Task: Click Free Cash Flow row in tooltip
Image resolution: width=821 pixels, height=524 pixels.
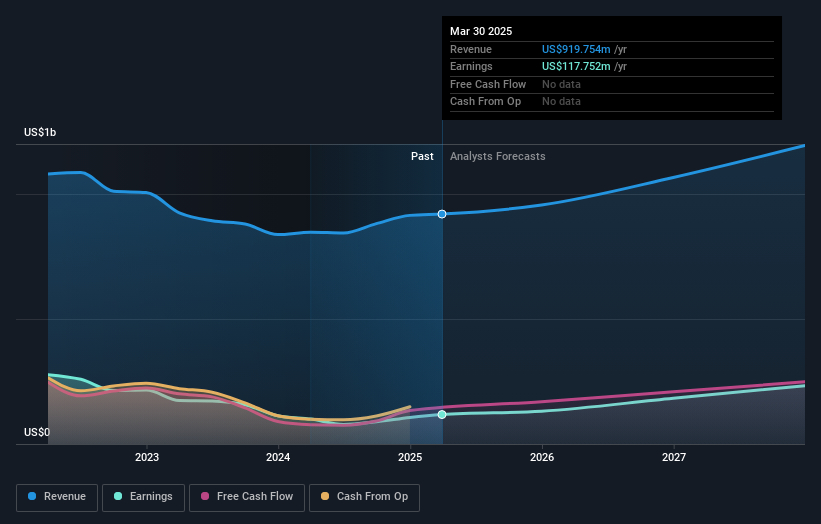Action: [612, 84]
